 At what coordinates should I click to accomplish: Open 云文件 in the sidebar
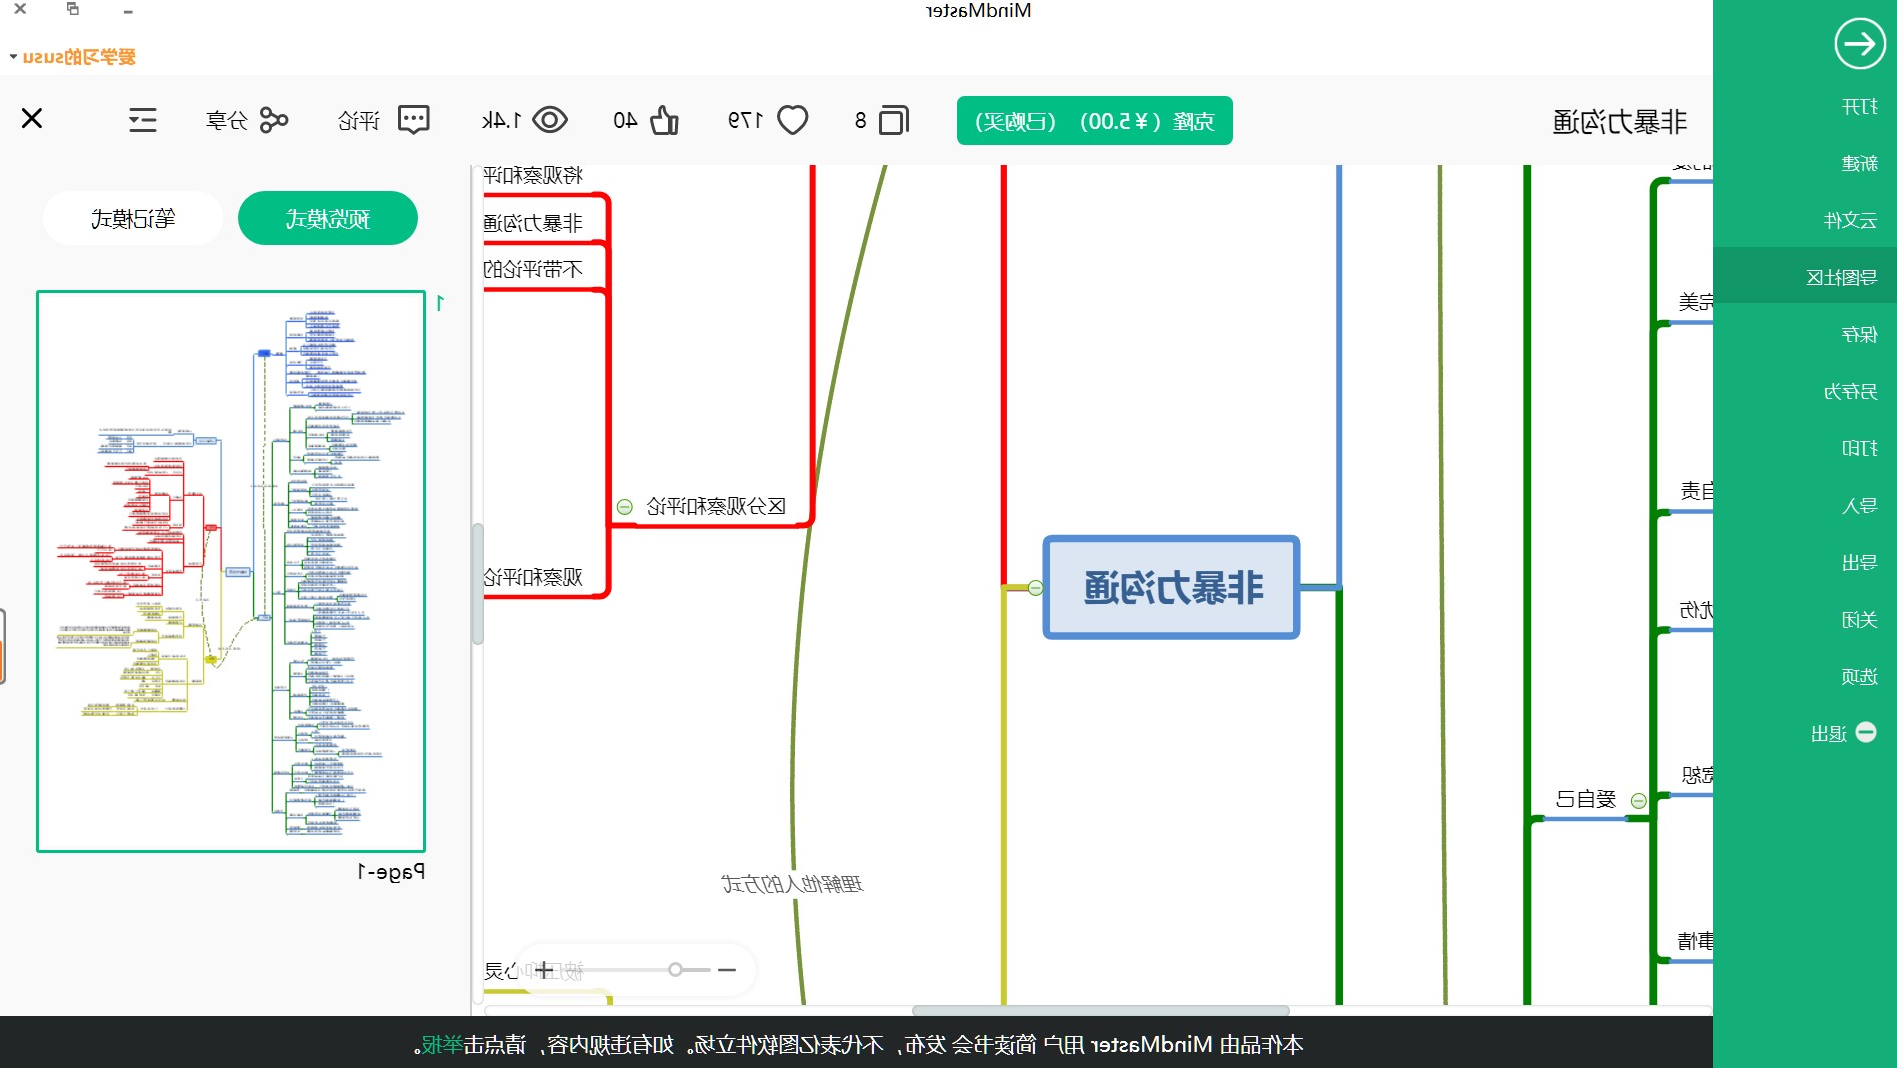[x=1850, y=220]
